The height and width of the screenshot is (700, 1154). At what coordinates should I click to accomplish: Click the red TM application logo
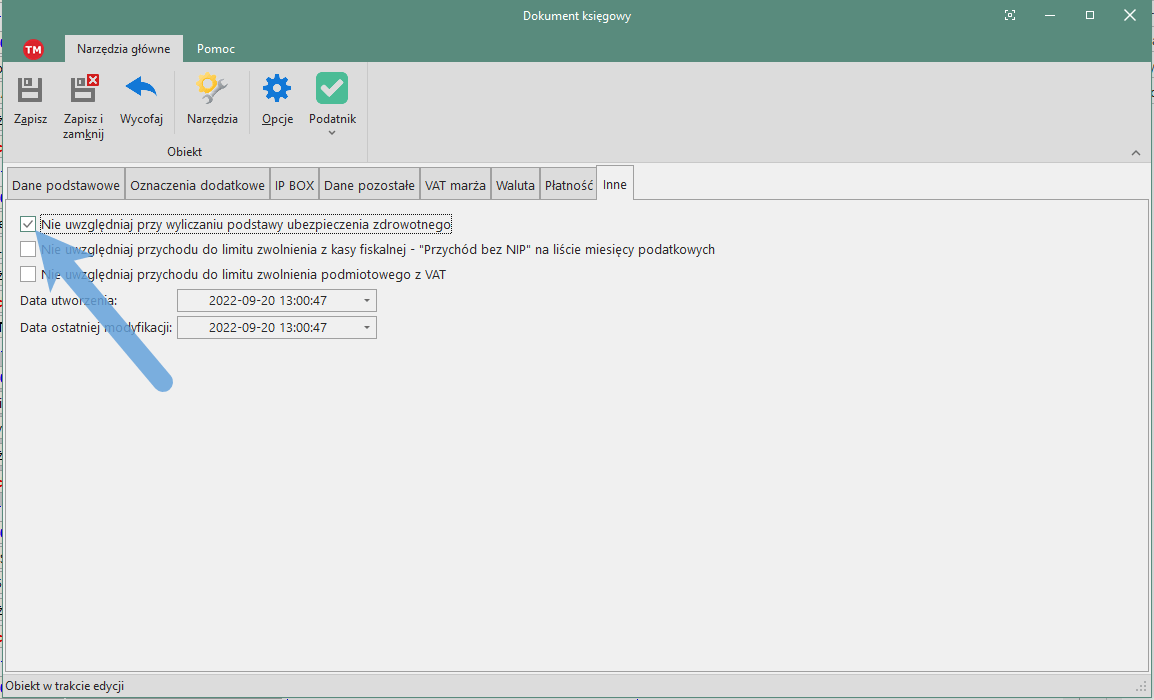pos(33,49)
